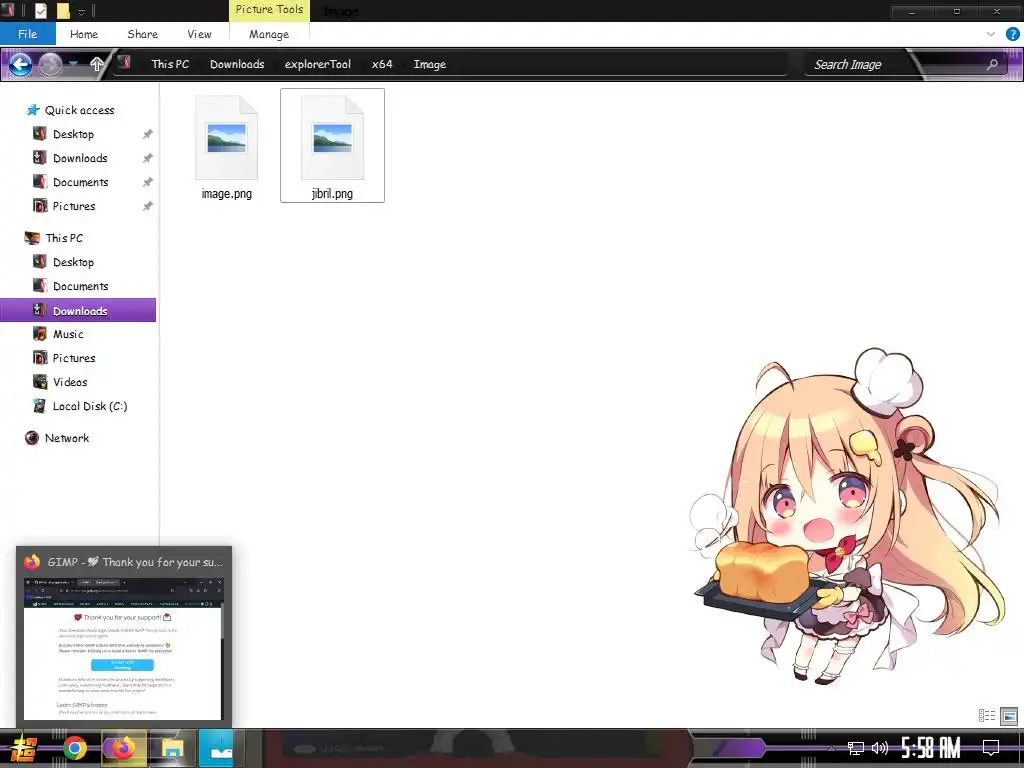Screen dimensions: 1024x768
Task: Click the pin icon beside Quick access Documents
Action: [148, 182]
